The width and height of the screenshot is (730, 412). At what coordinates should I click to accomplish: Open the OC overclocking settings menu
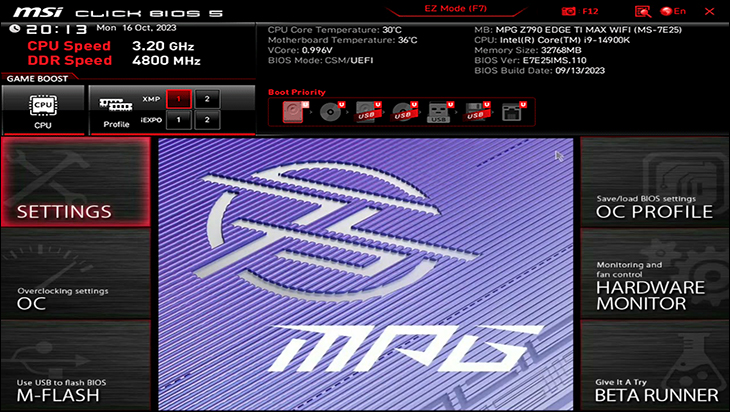pyautogui.click(x=76, y=274)
